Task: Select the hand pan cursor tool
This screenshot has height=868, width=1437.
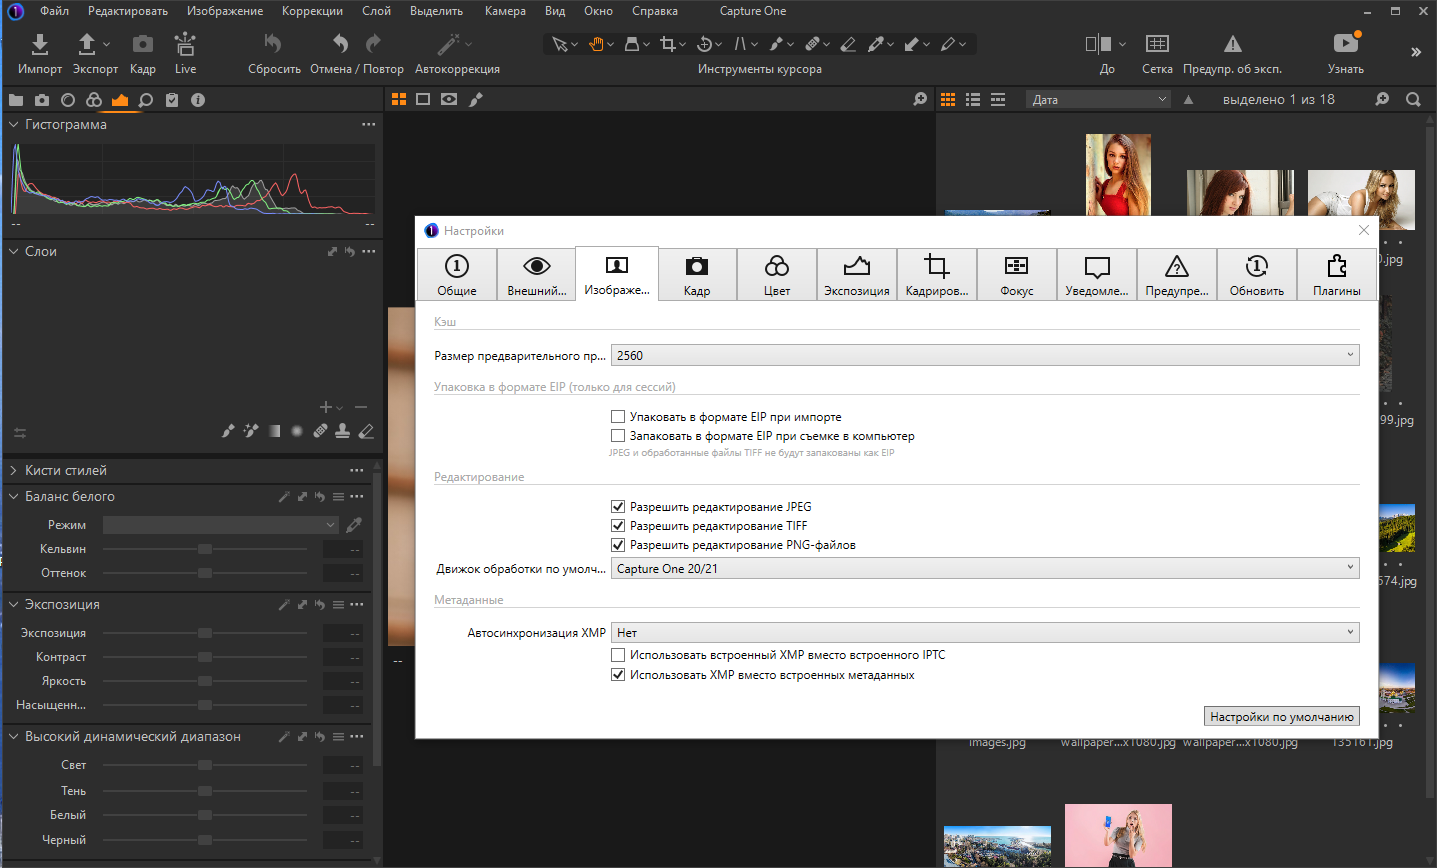Action: 596,44
